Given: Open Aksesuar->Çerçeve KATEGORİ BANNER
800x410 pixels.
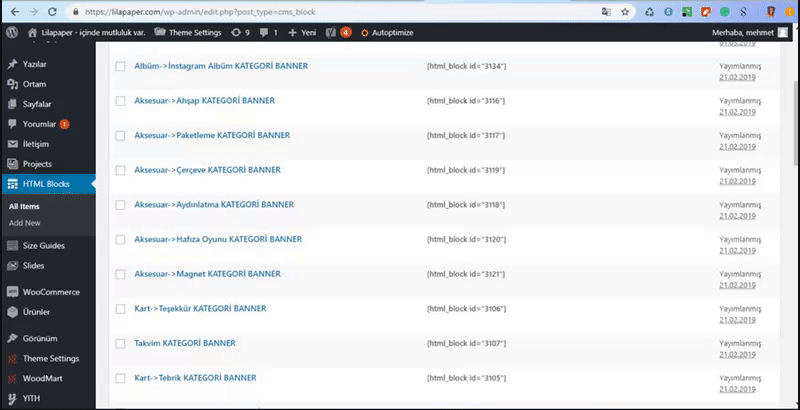Looking at the screenshot, I should pyautogui.click(x=208, y=170).
